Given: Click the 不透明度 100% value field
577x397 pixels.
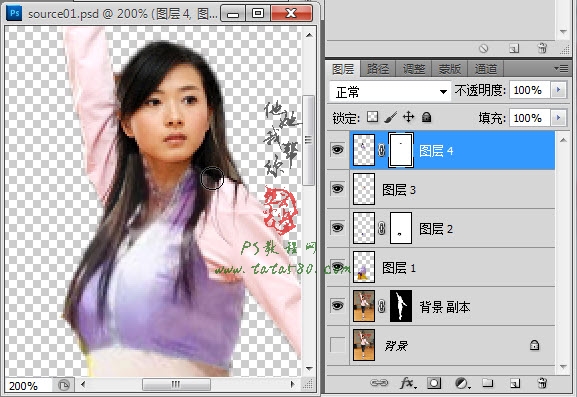Looking at the screenshot, I should tap(530, 90).
